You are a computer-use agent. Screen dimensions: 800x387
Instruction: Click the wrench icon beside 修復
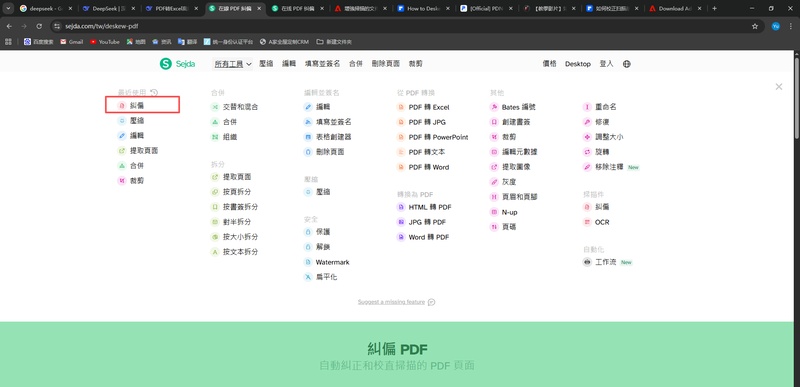[587, 122]
